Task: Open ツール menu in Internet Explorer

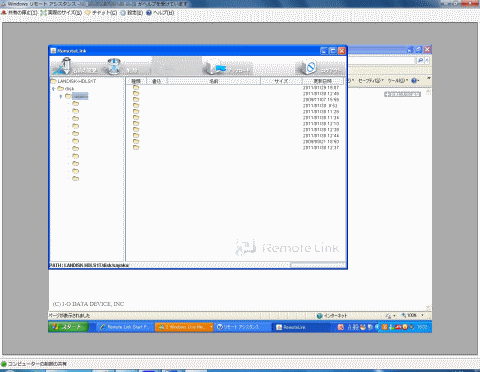Action: point(397,81)
